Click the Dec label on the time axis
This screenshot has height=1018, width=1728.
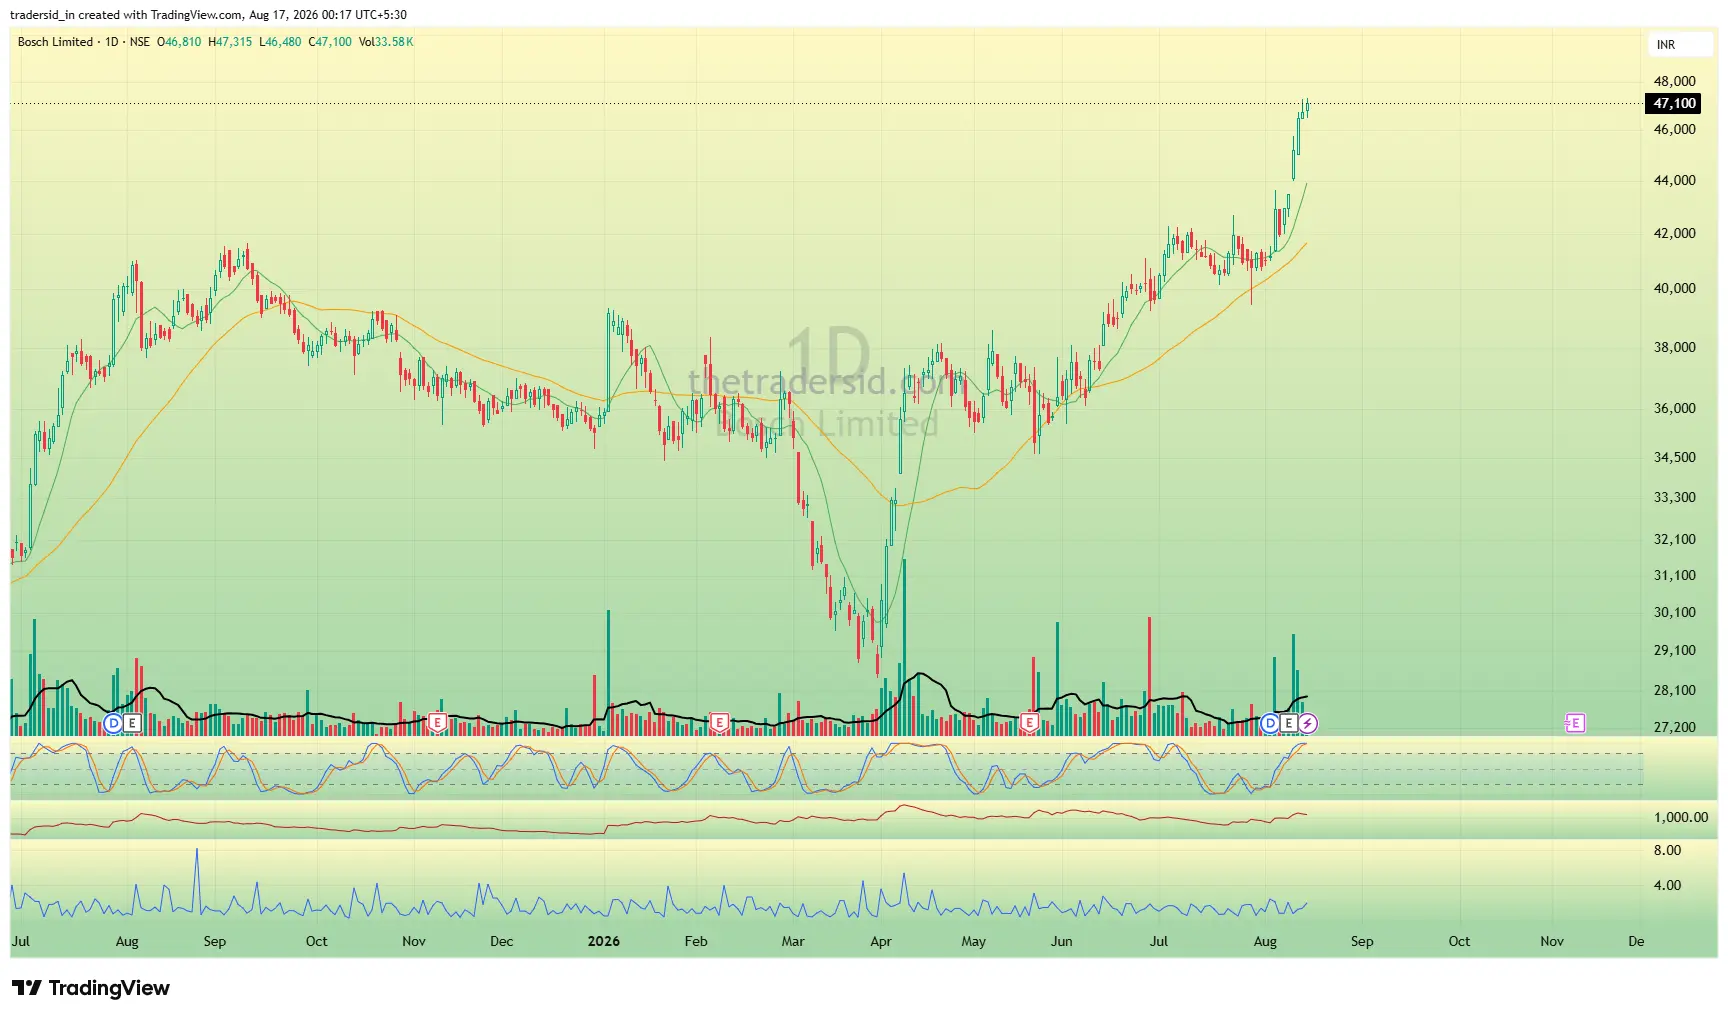pos(502,941)
